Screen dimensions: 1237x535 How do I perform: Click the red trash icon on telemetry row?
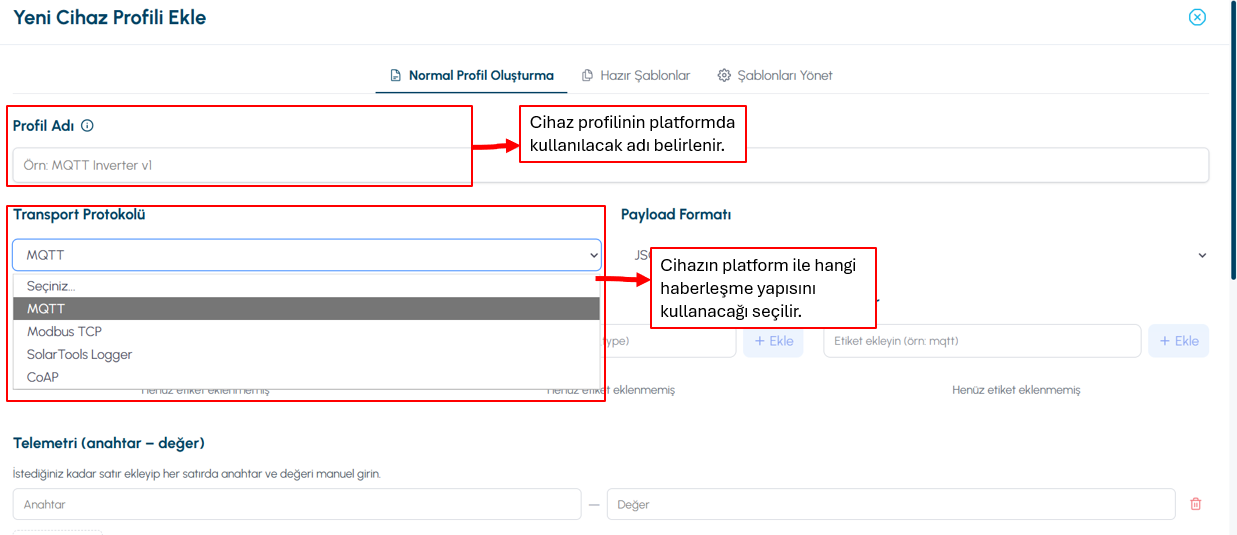[1195, 504]
